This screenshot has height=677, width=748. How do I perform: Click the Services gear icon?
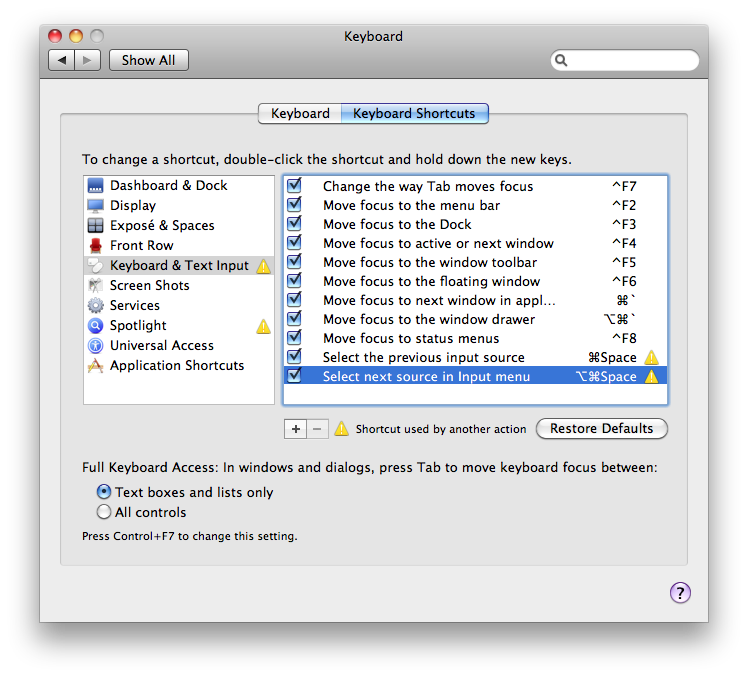pos(95,305)
